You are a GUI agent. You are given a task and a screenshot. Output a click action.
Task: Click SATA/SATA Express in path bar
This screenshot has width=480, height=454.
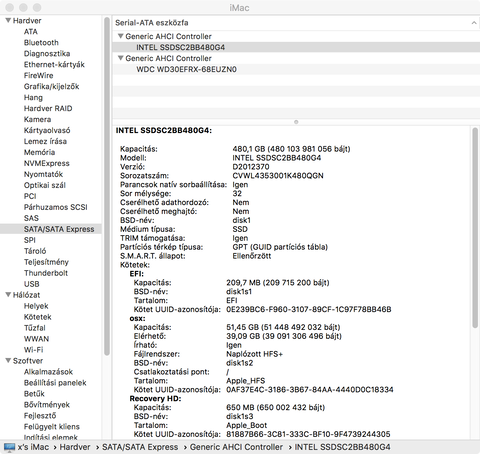tap(140, 447)
